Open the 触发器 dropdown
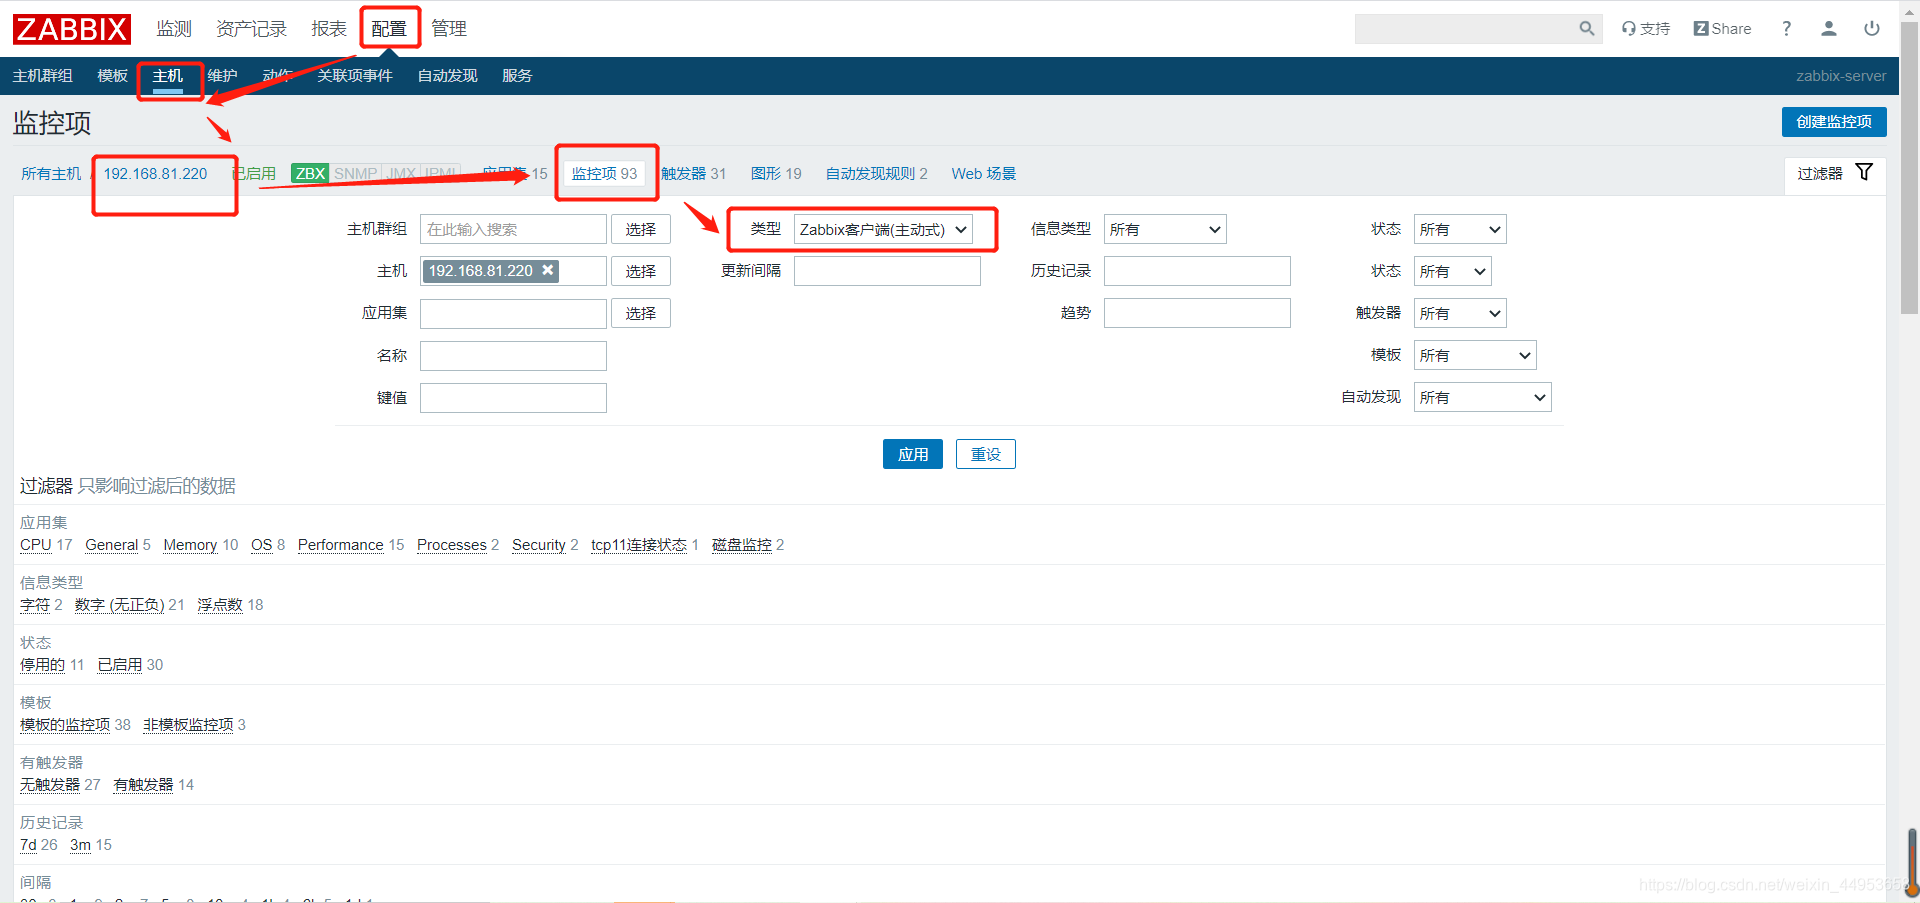This screenshot has width=1920, height=903. [x=1460, y=313]
